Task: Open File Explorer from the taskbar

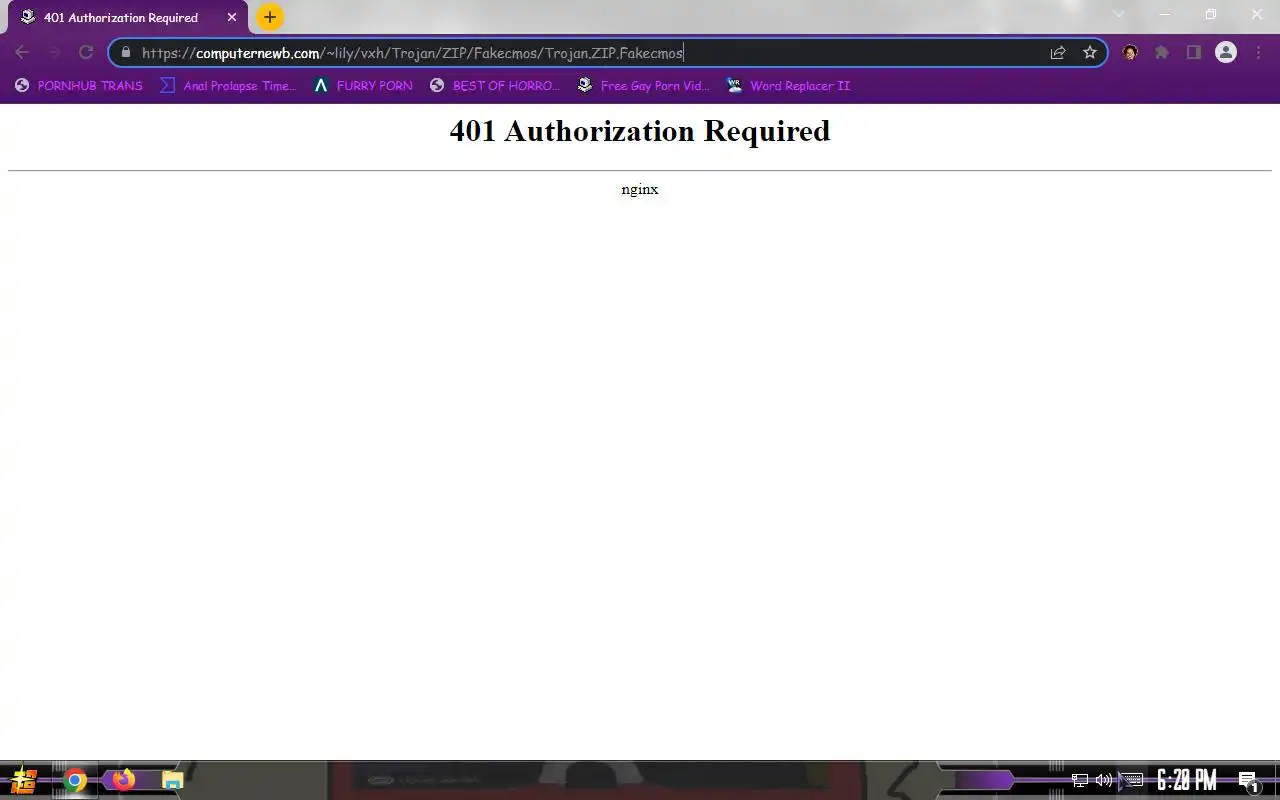Action: (x=172, y=781)
